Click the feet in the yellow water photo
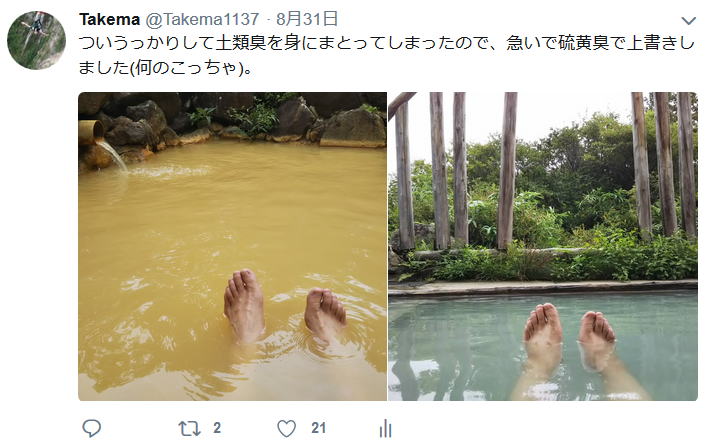This screenshot has width=709, height=443. pyautogui.click(x=284, y=305)
